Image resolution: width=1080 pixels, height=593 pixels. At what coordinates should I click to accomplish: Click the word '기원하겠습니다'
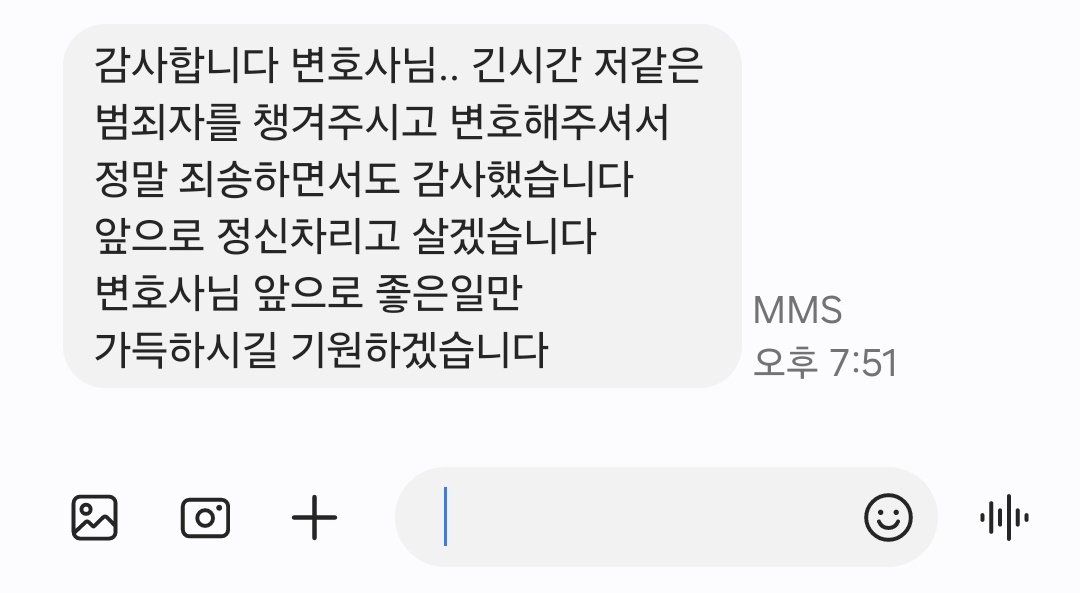419,349
